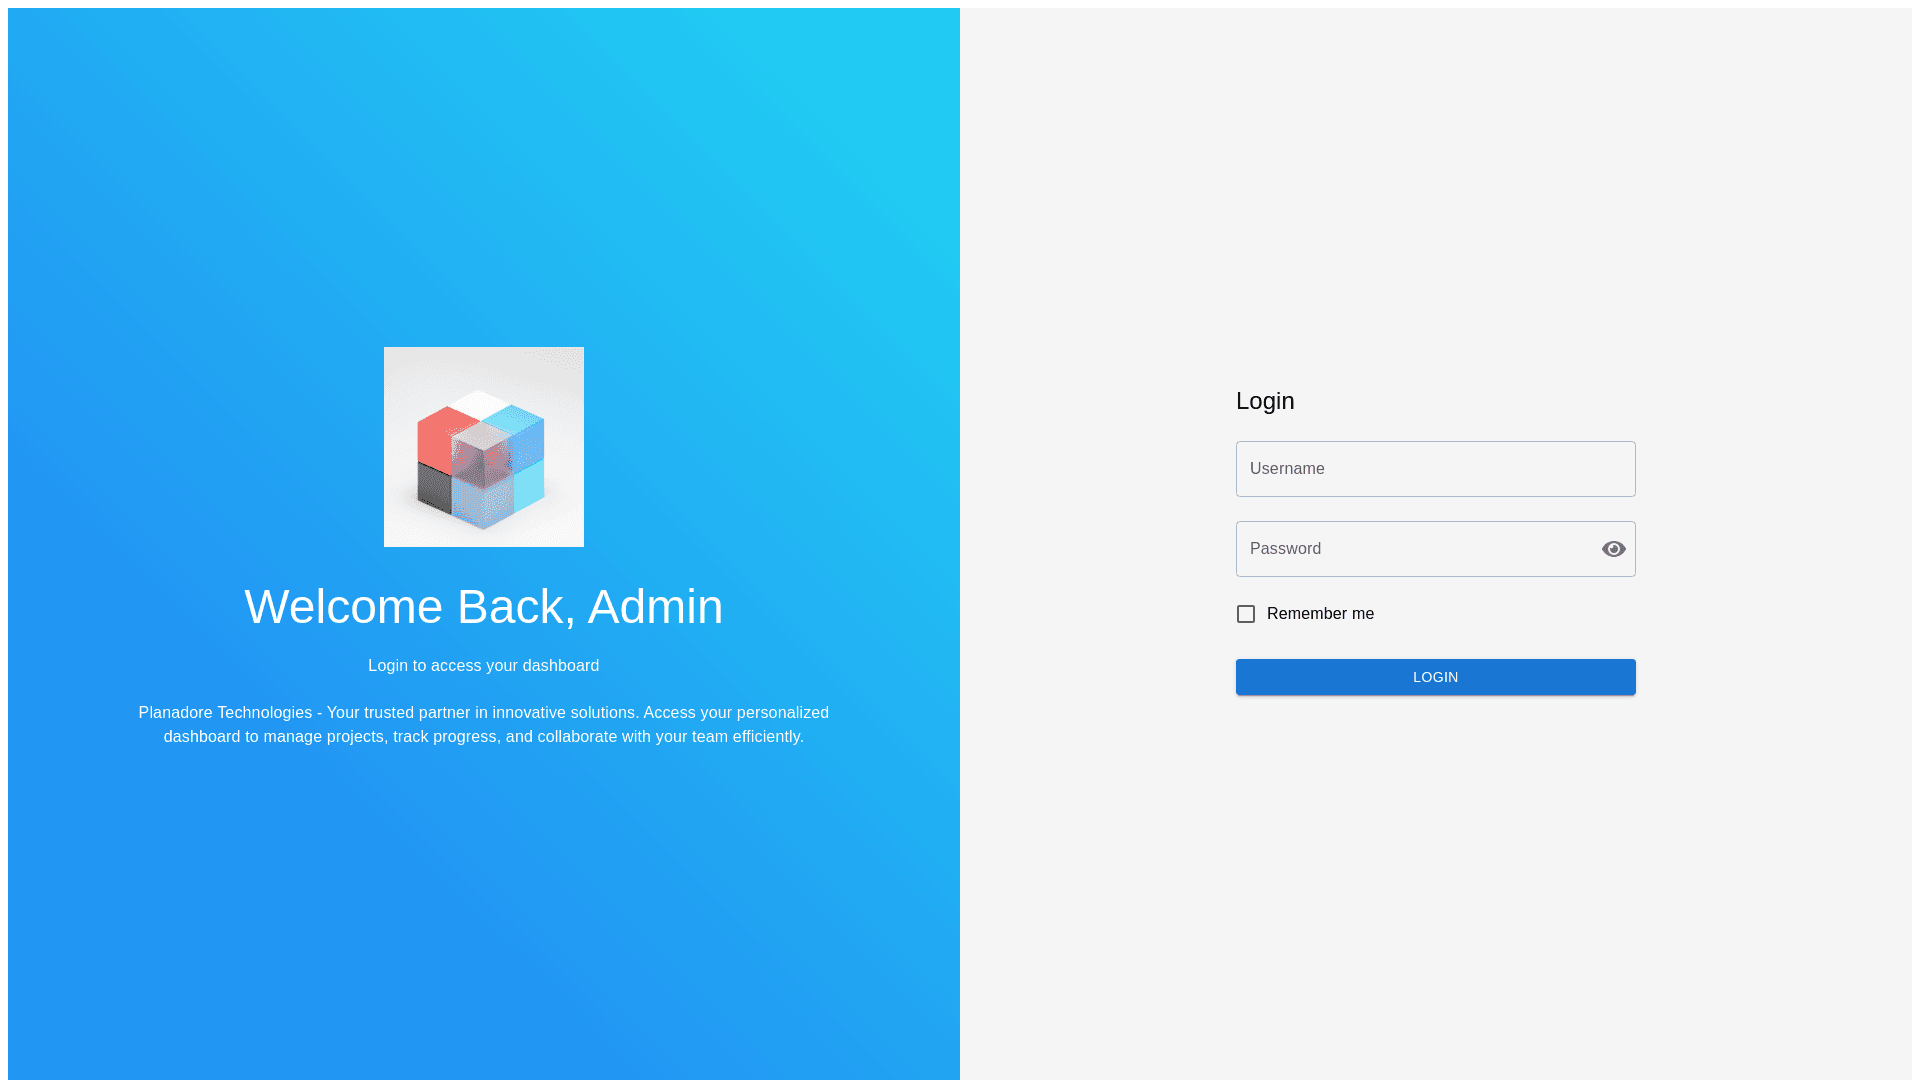Click the light cyan cube in logo
The image size is (1920, 1080).
(530, 486)
